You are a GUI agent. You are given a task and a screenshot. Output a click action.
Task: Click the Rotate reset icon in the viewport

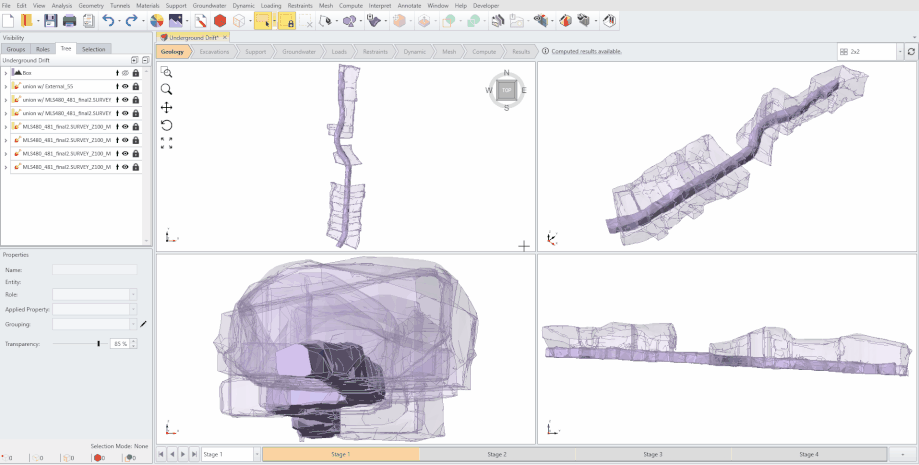point(166,125)
